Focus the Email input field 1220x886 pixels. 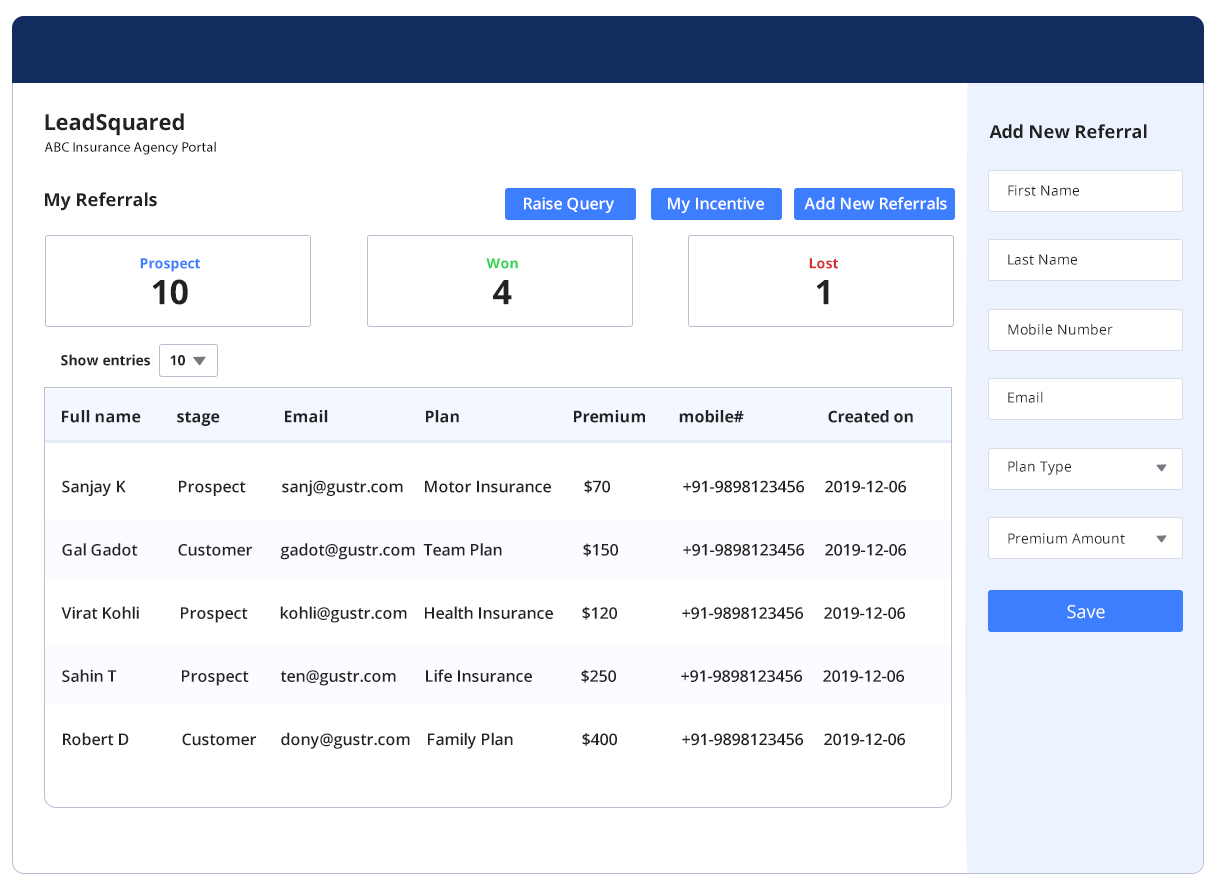tap(1085, 398)
